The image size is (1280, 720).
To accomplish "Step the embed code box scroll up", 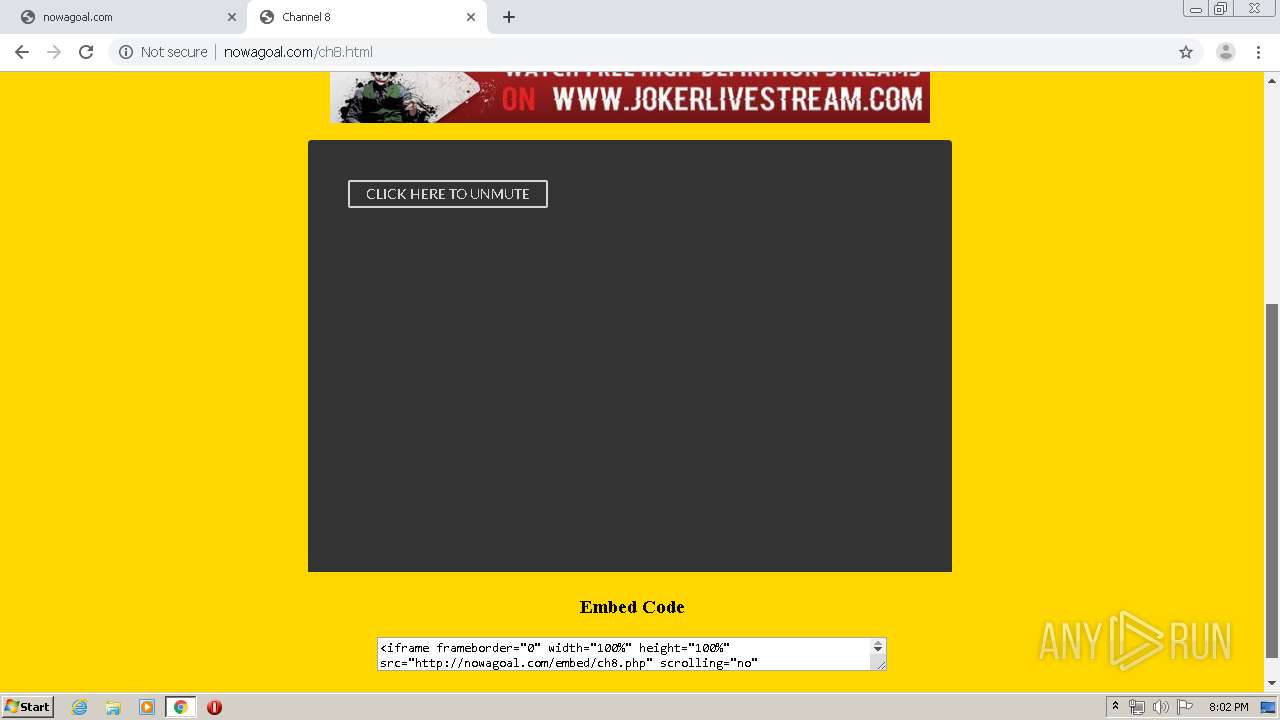I will click(878, 645).
